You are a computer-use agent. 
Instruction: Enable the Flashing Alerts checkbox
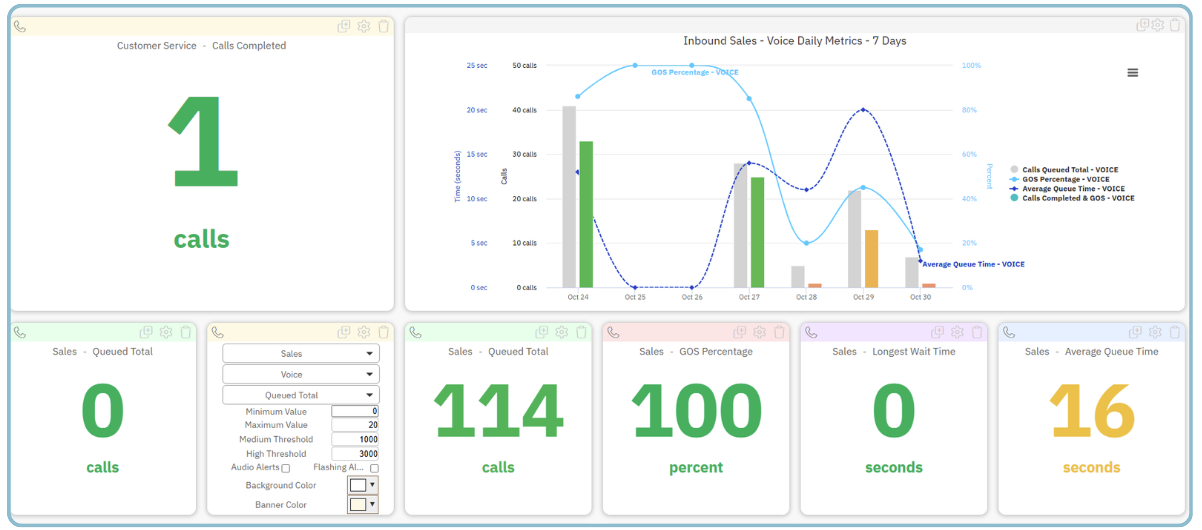374,468
